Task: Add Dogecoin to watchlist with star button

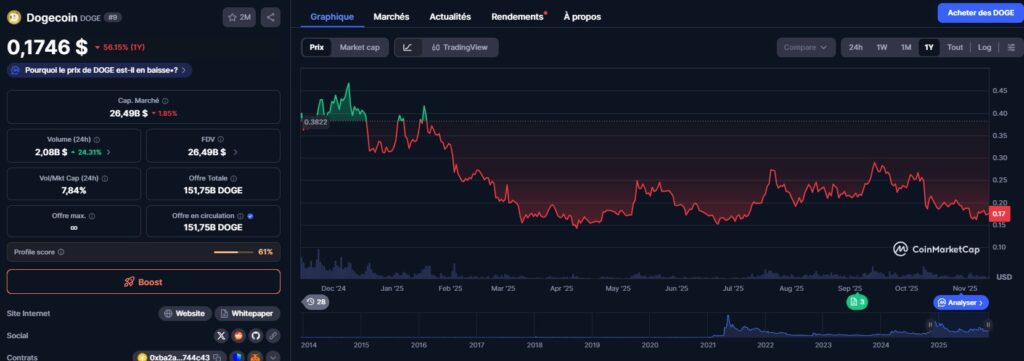Action: pyautogui.click(x=239, y=18)
